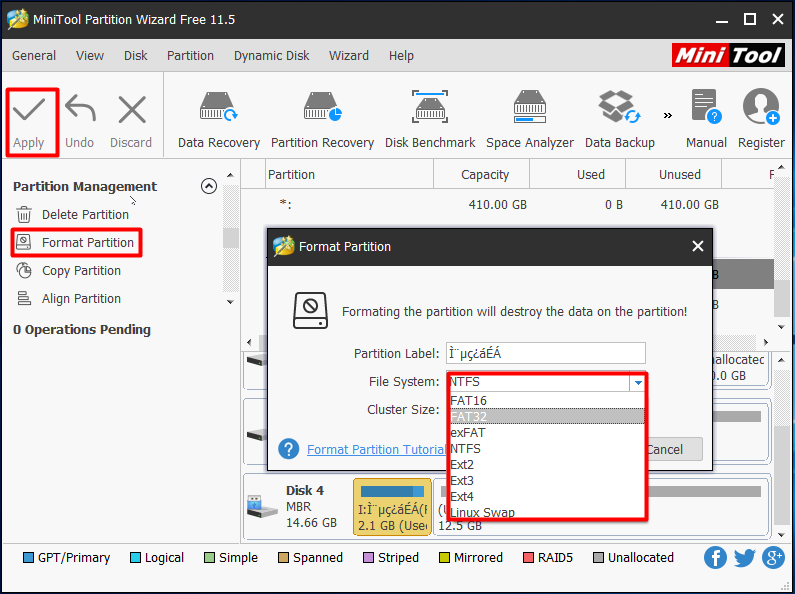The image size is (795, 594).
Task: Discard all pending changes
Action: point(131,122)
